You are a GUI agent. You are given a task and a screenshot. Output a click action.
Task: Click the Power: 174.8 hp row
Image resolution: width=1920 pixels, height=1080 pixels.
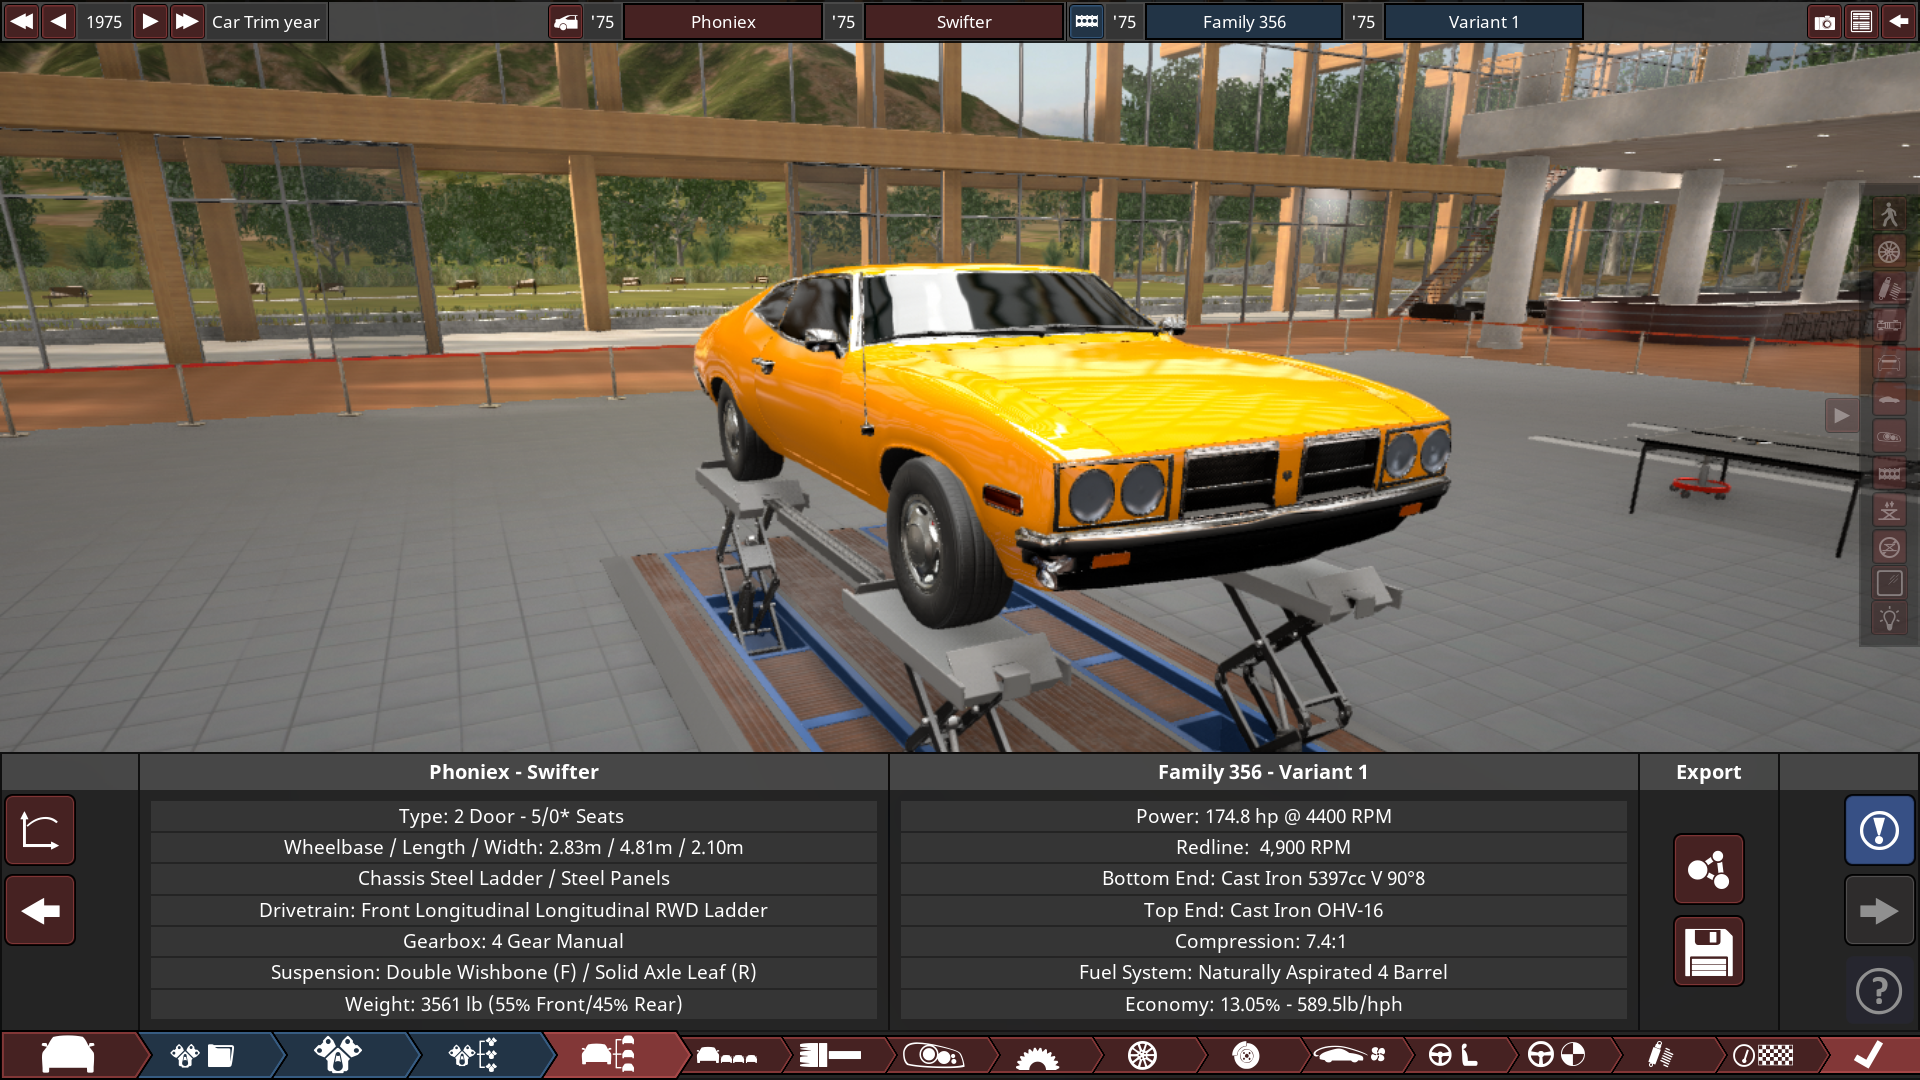tap(1263, 816)
